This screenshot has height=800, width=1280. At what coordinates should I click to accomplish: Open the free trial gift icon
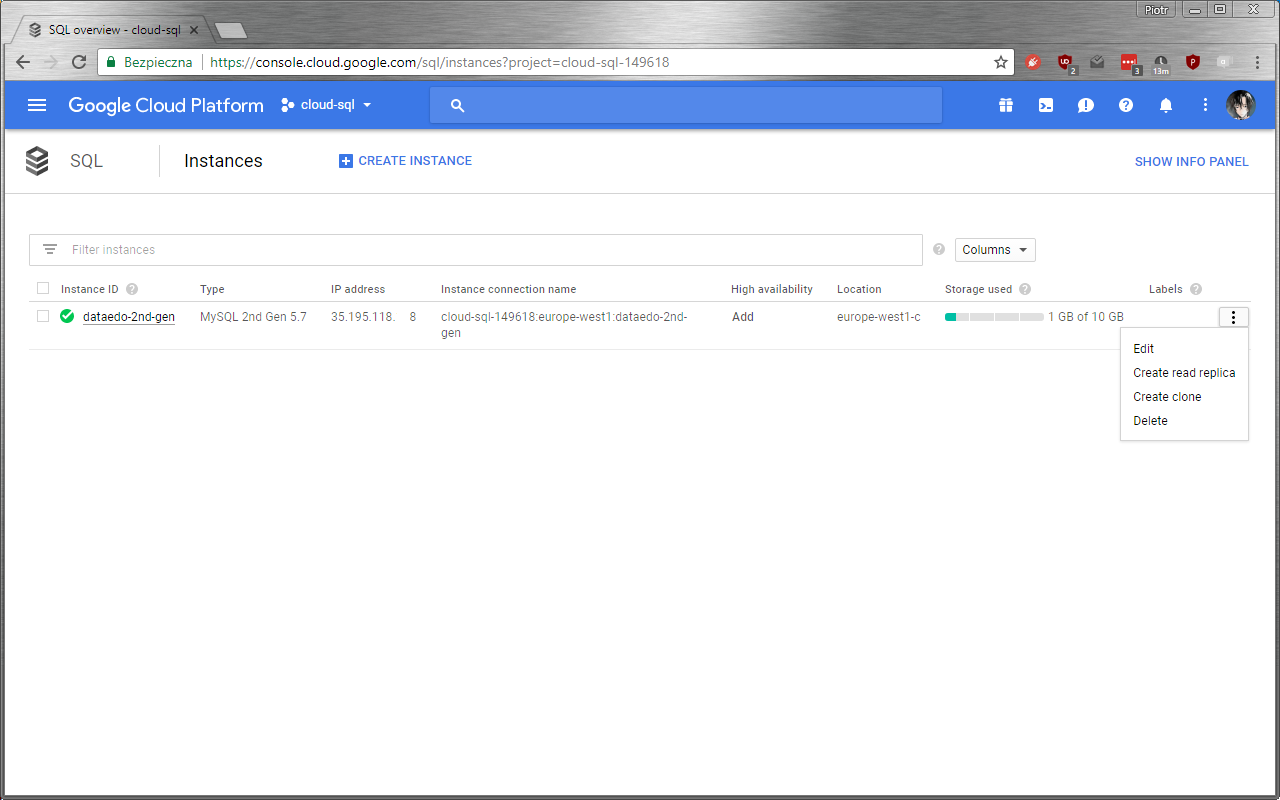[x=1005, y=105]
